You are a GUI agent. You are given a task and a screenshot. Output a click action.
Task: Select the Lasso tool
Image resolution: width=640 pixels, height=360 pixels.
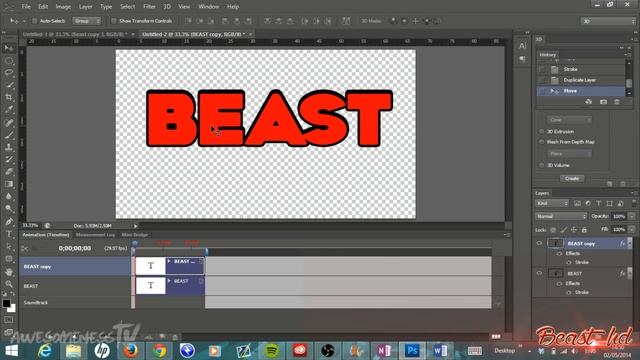click(x=9, y=73)
